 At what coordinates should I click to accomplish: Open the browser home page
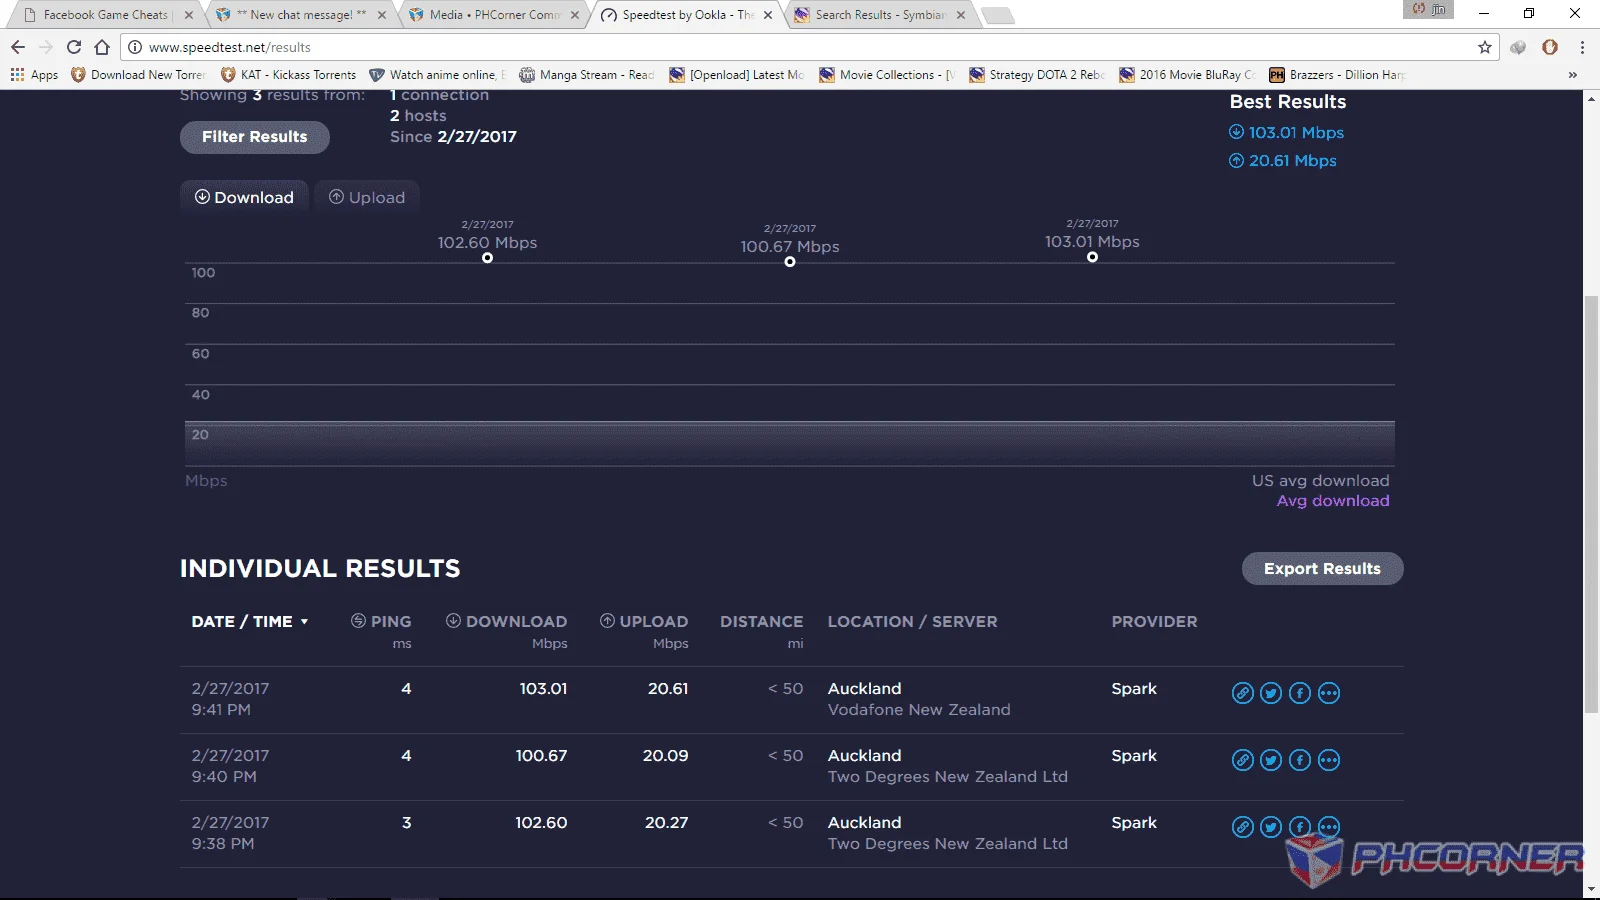(x=102, y=47)
